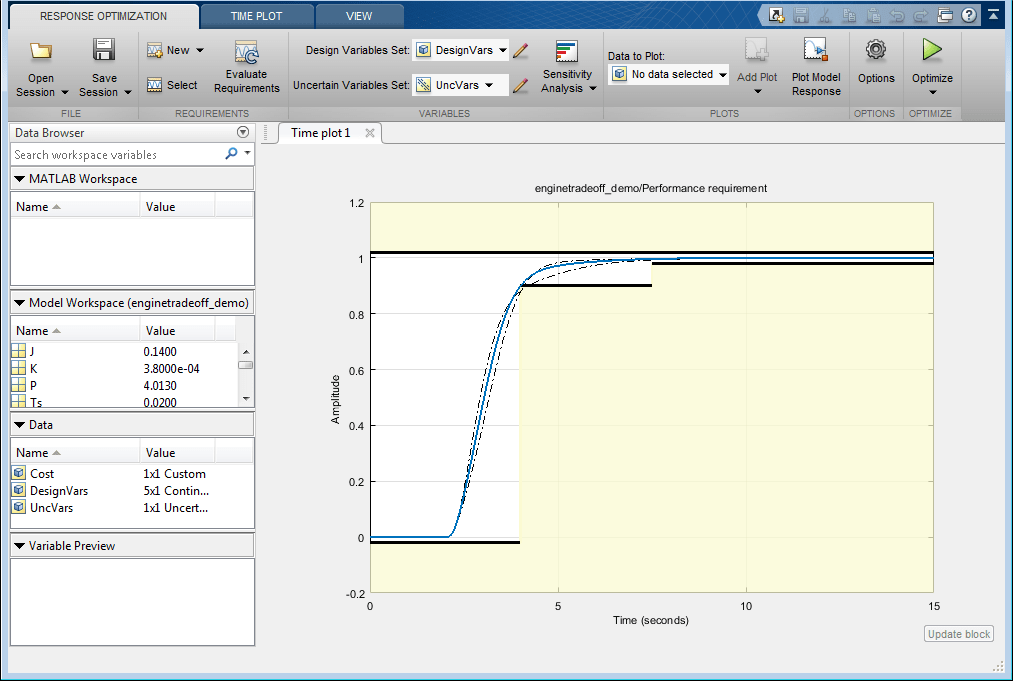1013x681 pixels.
Task: Expand the Variable Preview section
Action: click(20, 546)
